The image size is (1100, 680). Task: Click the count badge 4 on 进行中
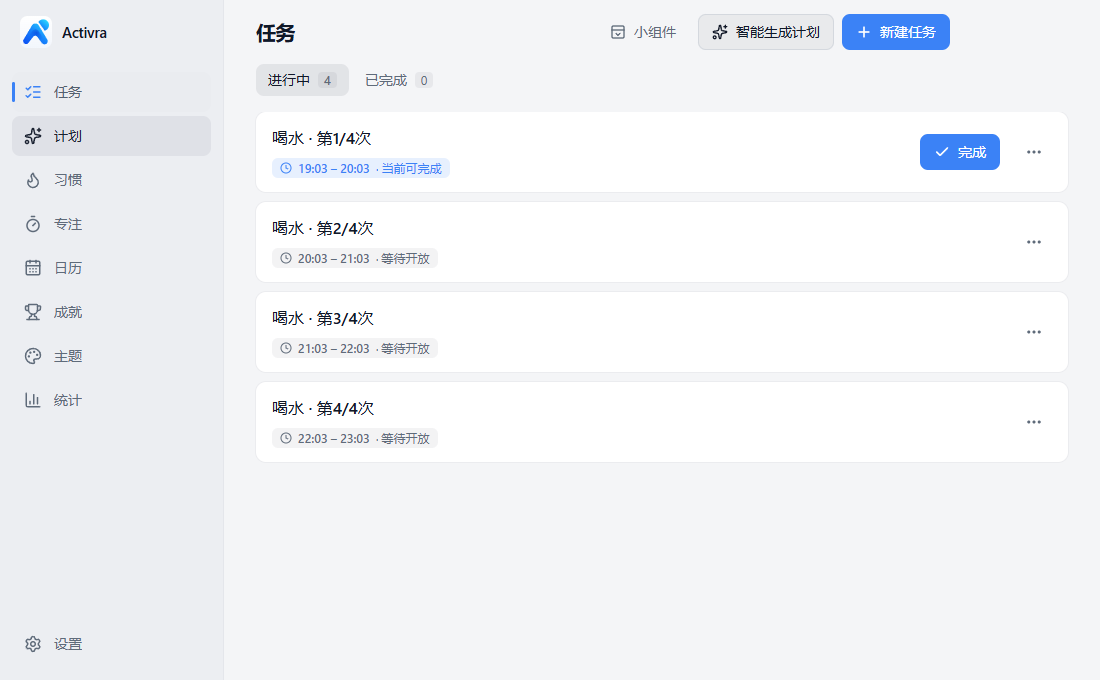(x=327, y=80)
